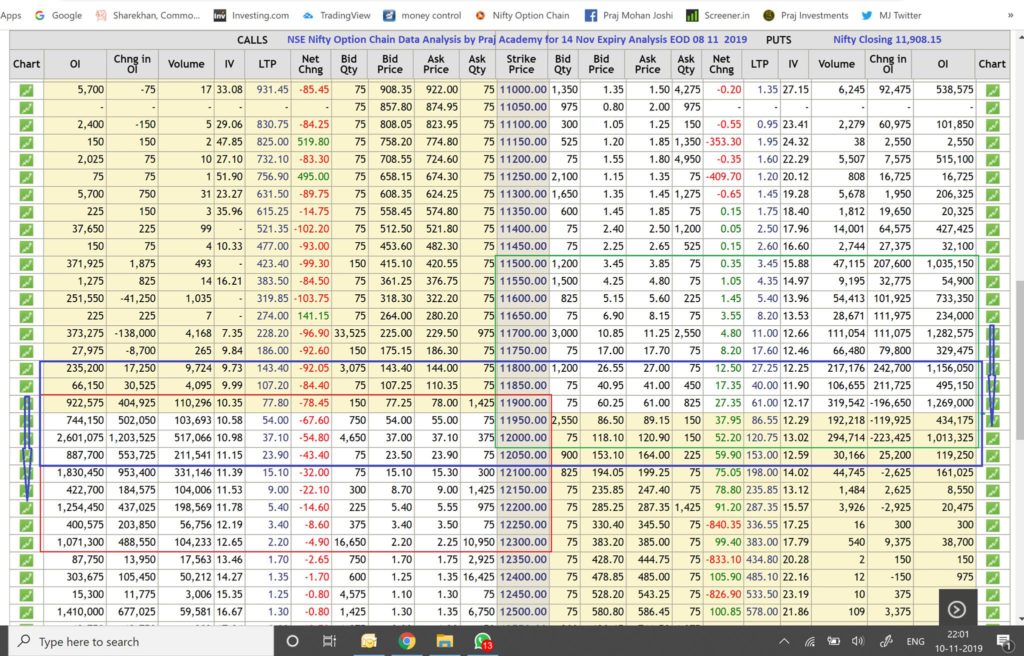This screenshot has width=1024, height=656.
Task: Open WhatsApp from the taskbar
Action: [x=482, y=641]
